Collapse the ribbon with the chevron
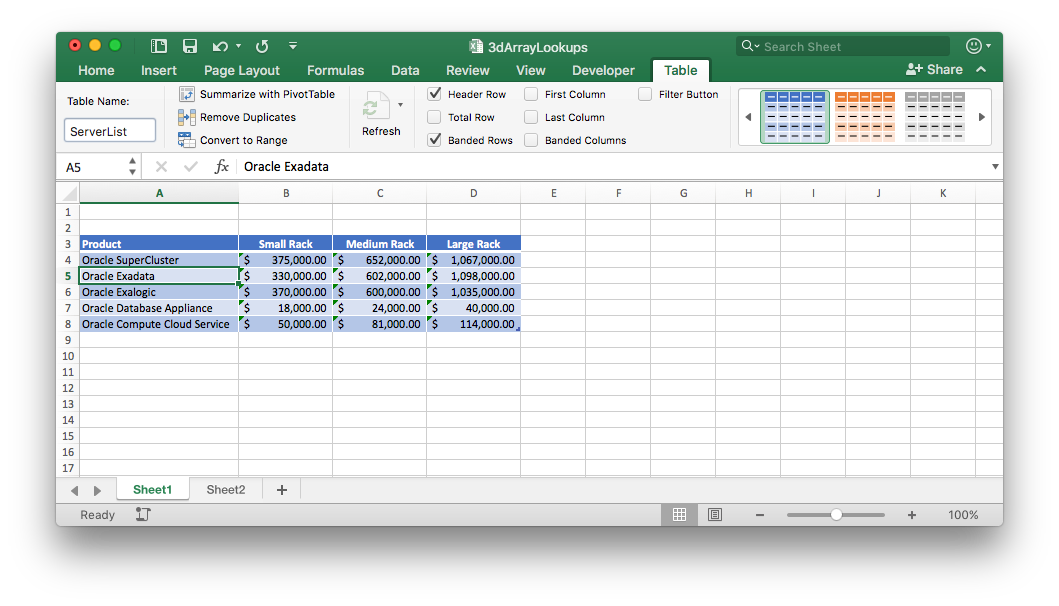This screenshot has width=1059, height=606. (981, 70)
